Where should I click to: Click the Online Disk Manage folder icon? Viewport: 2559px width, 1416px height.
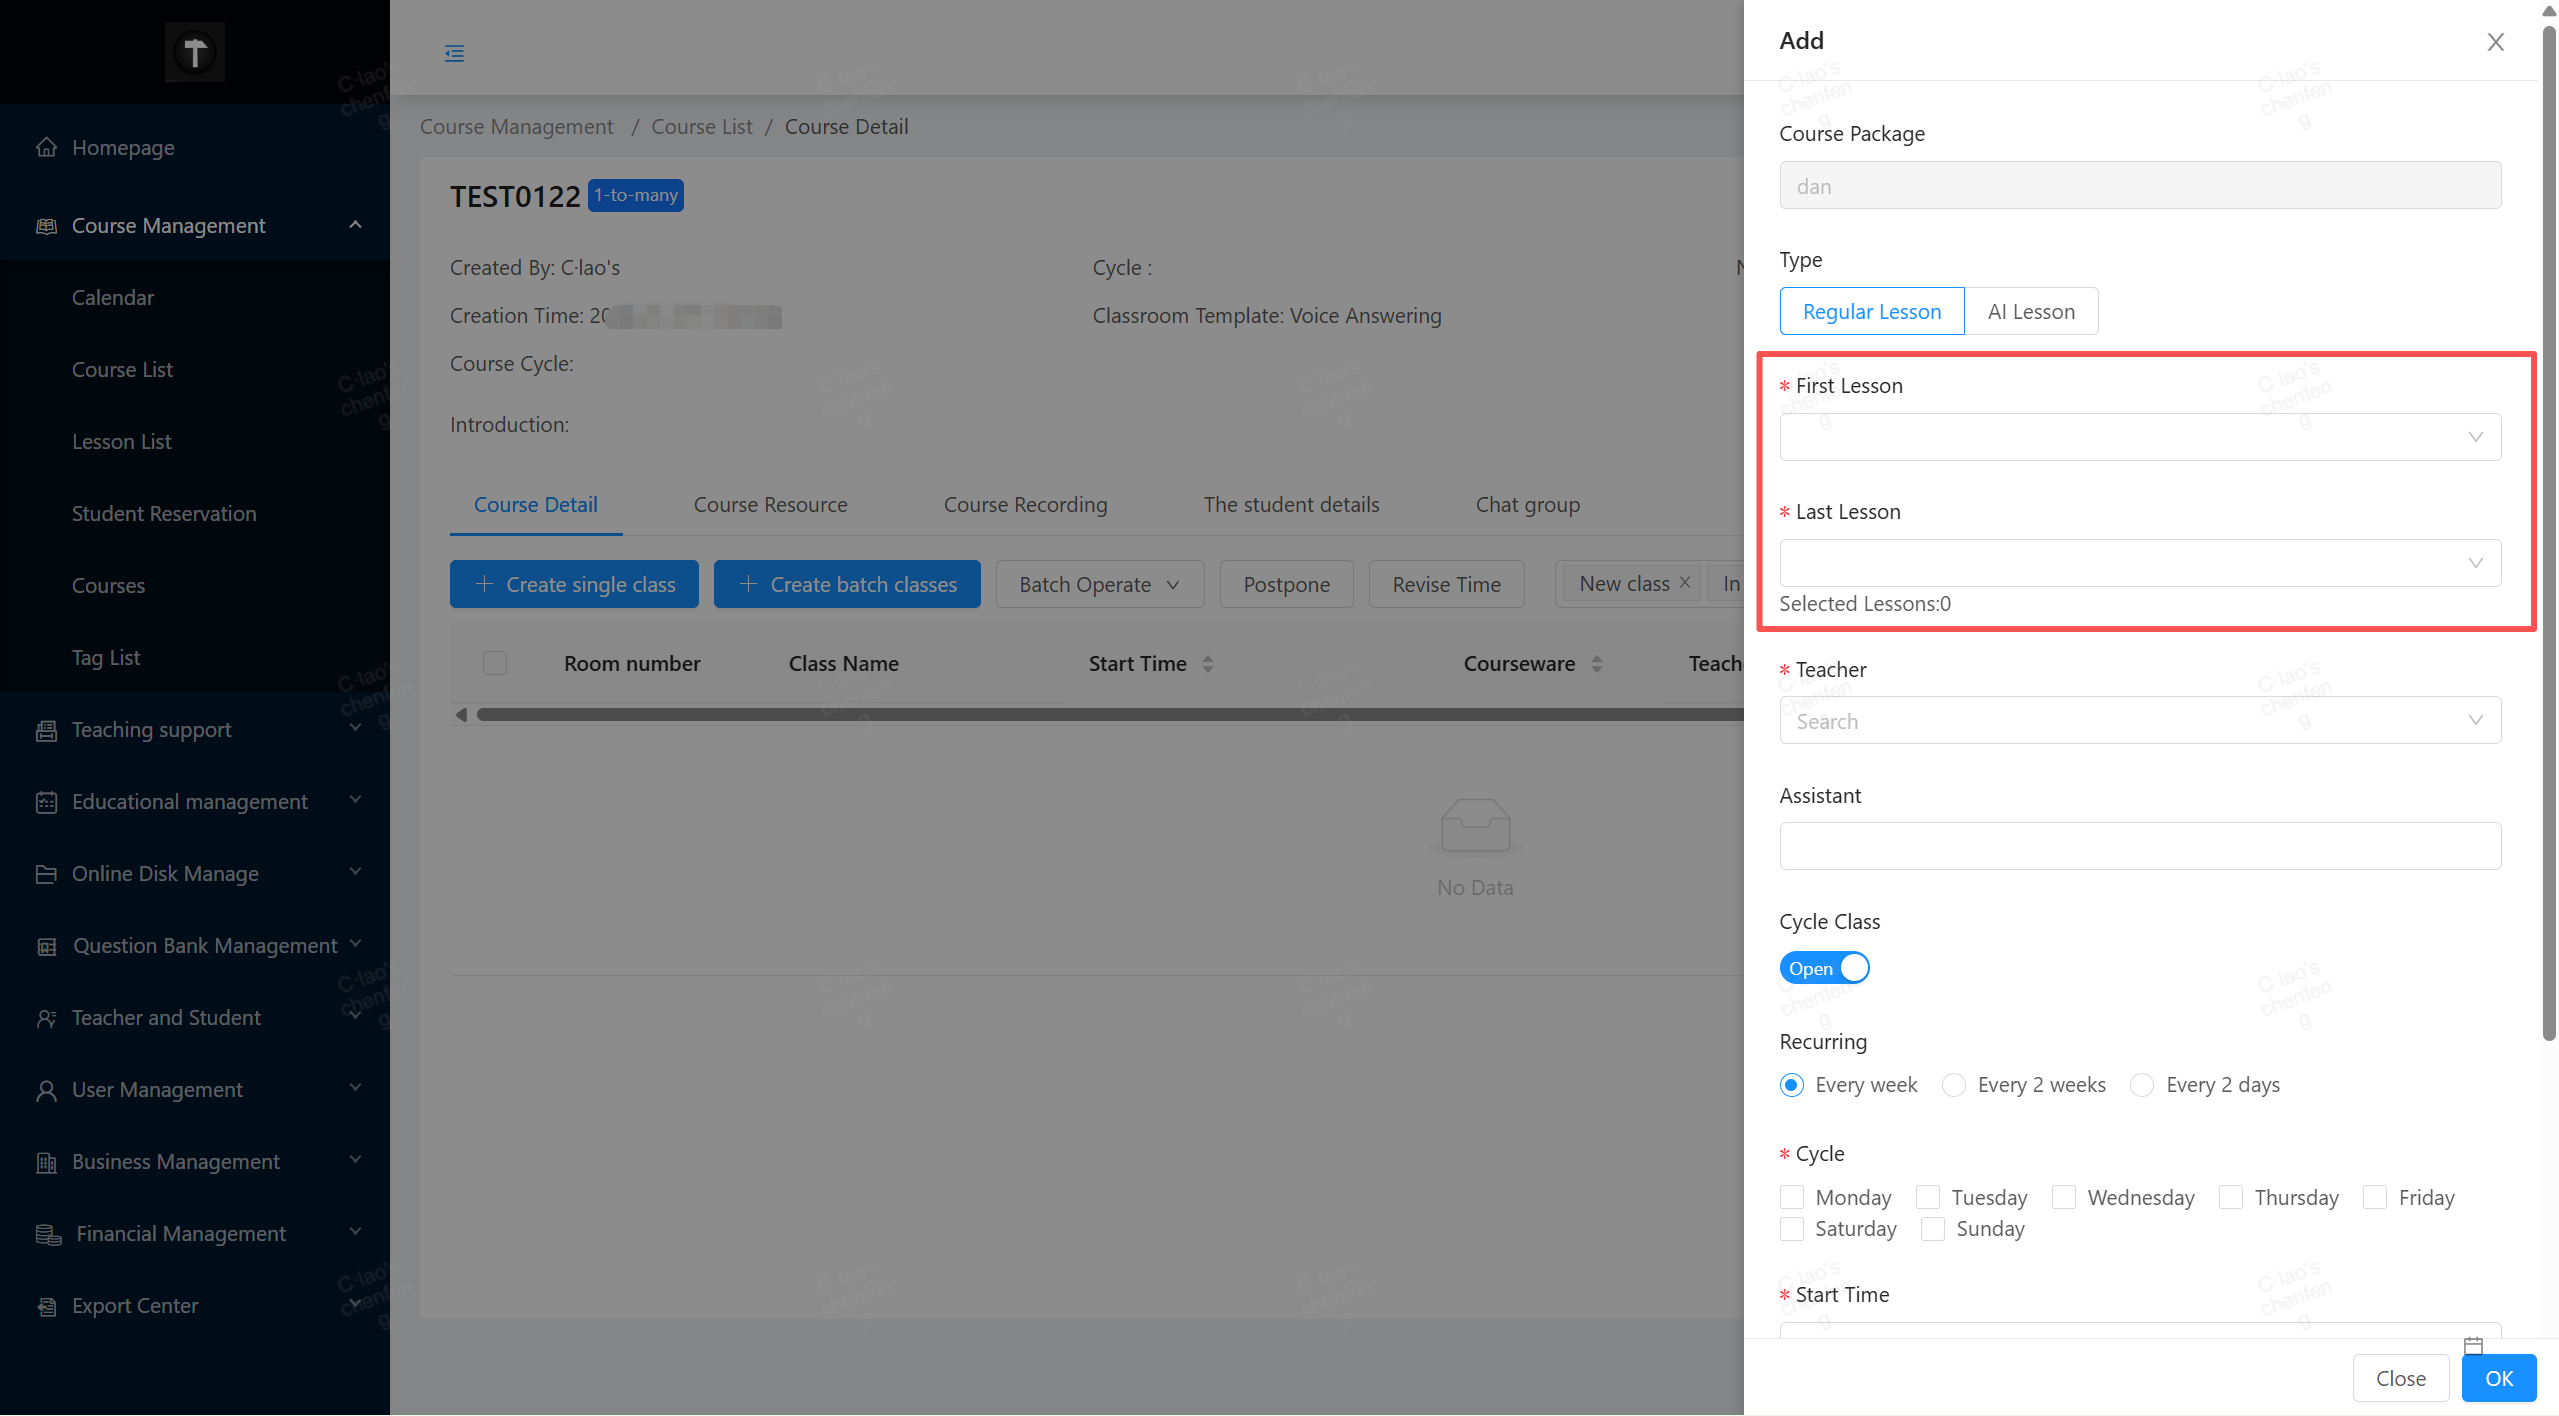point(46,874)
